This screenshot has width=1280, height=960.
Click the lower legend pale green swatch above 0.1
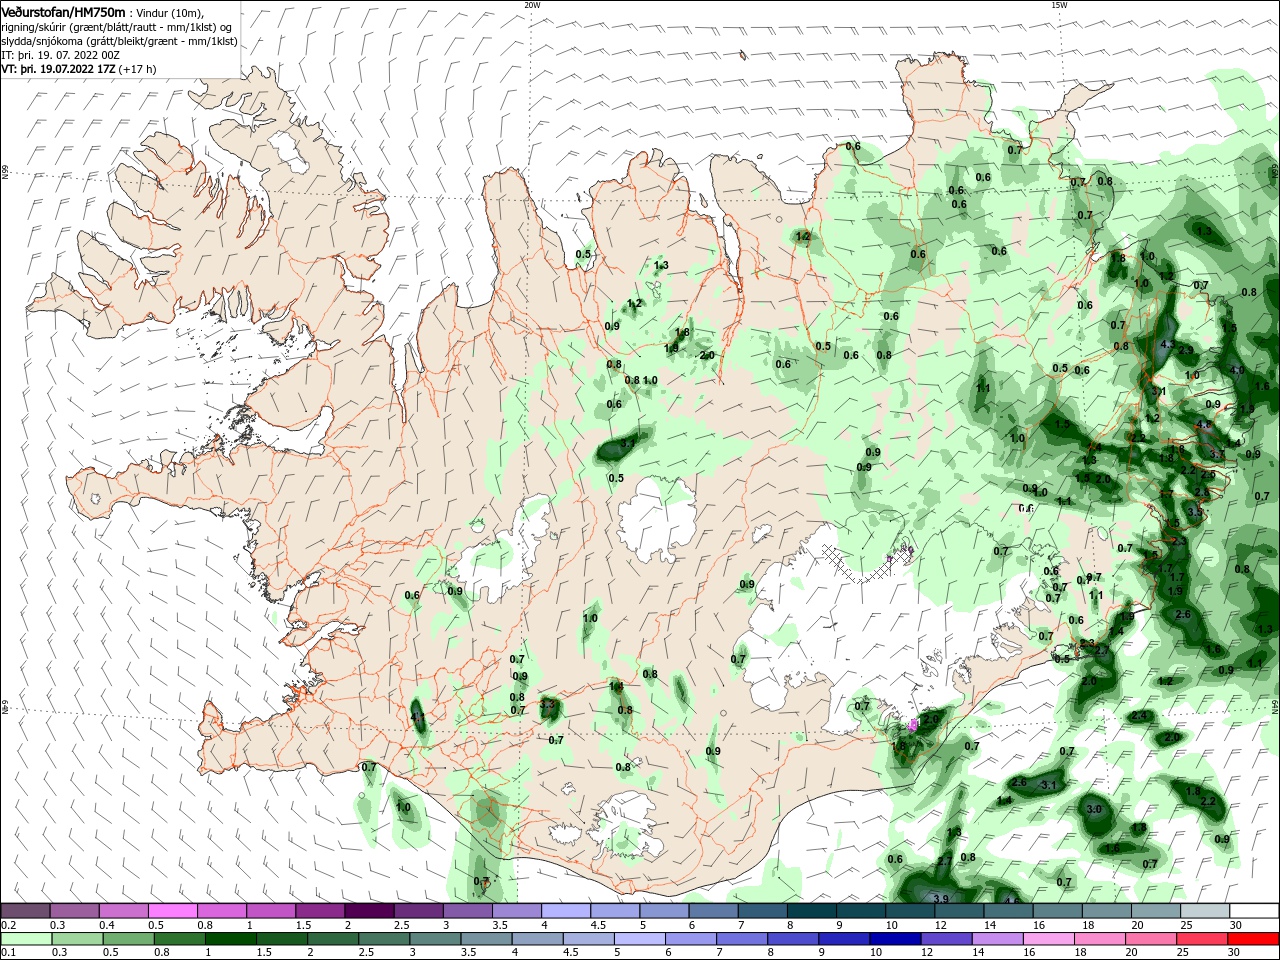[26, 939]
